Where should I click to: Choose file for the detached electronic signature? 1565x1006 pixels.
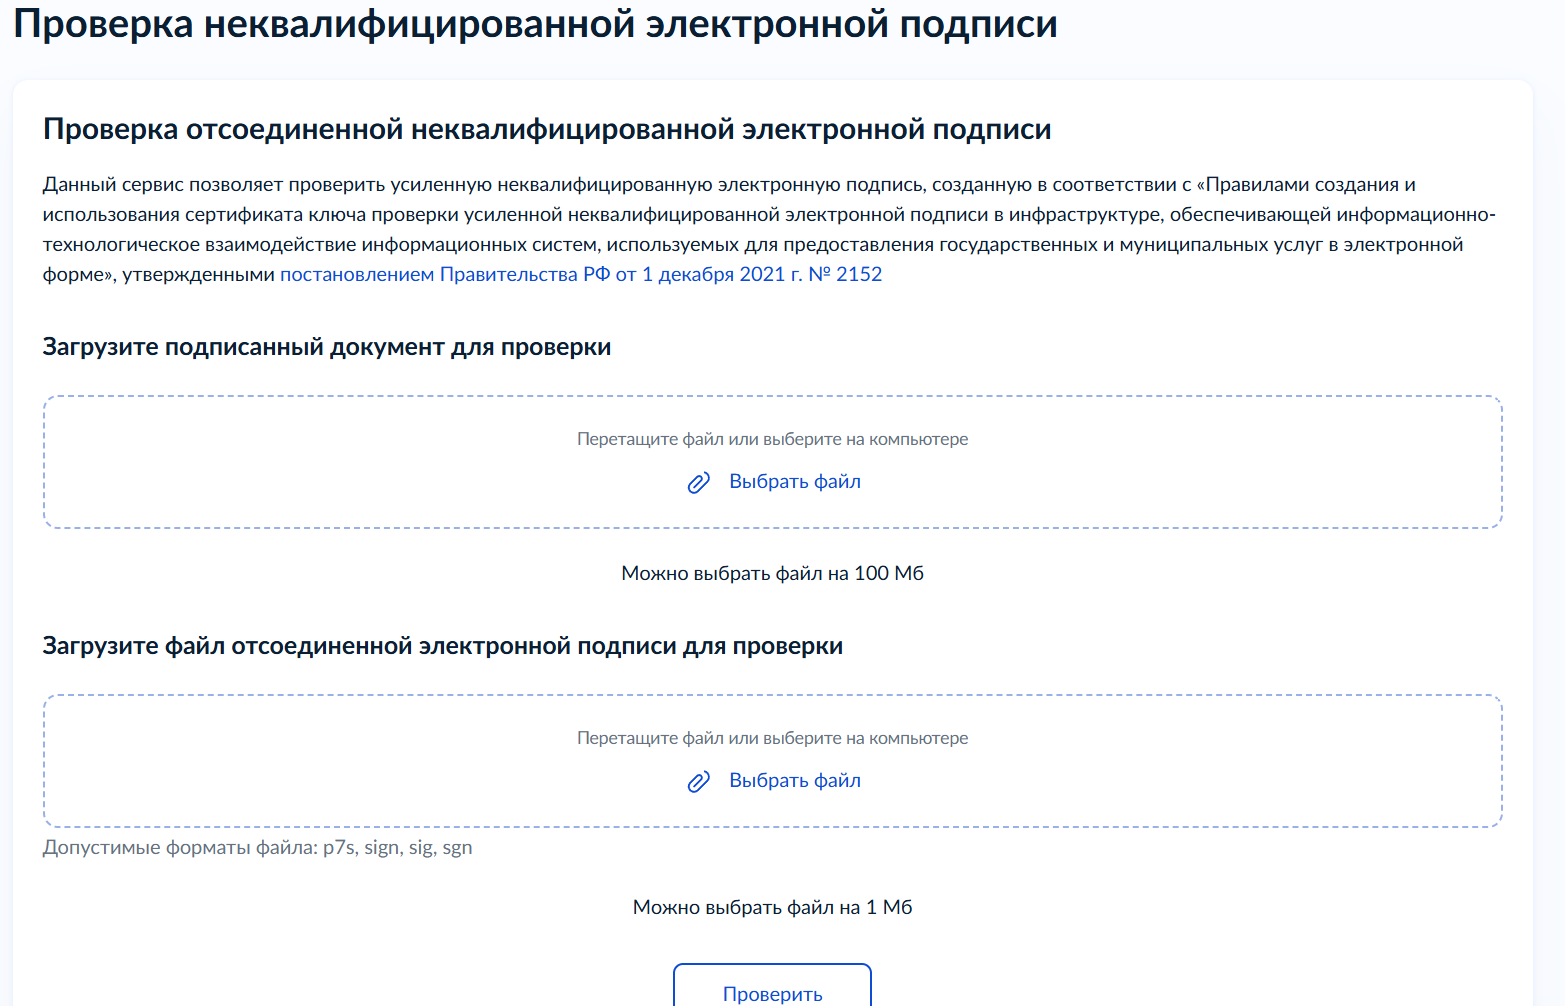pos(794,781)
